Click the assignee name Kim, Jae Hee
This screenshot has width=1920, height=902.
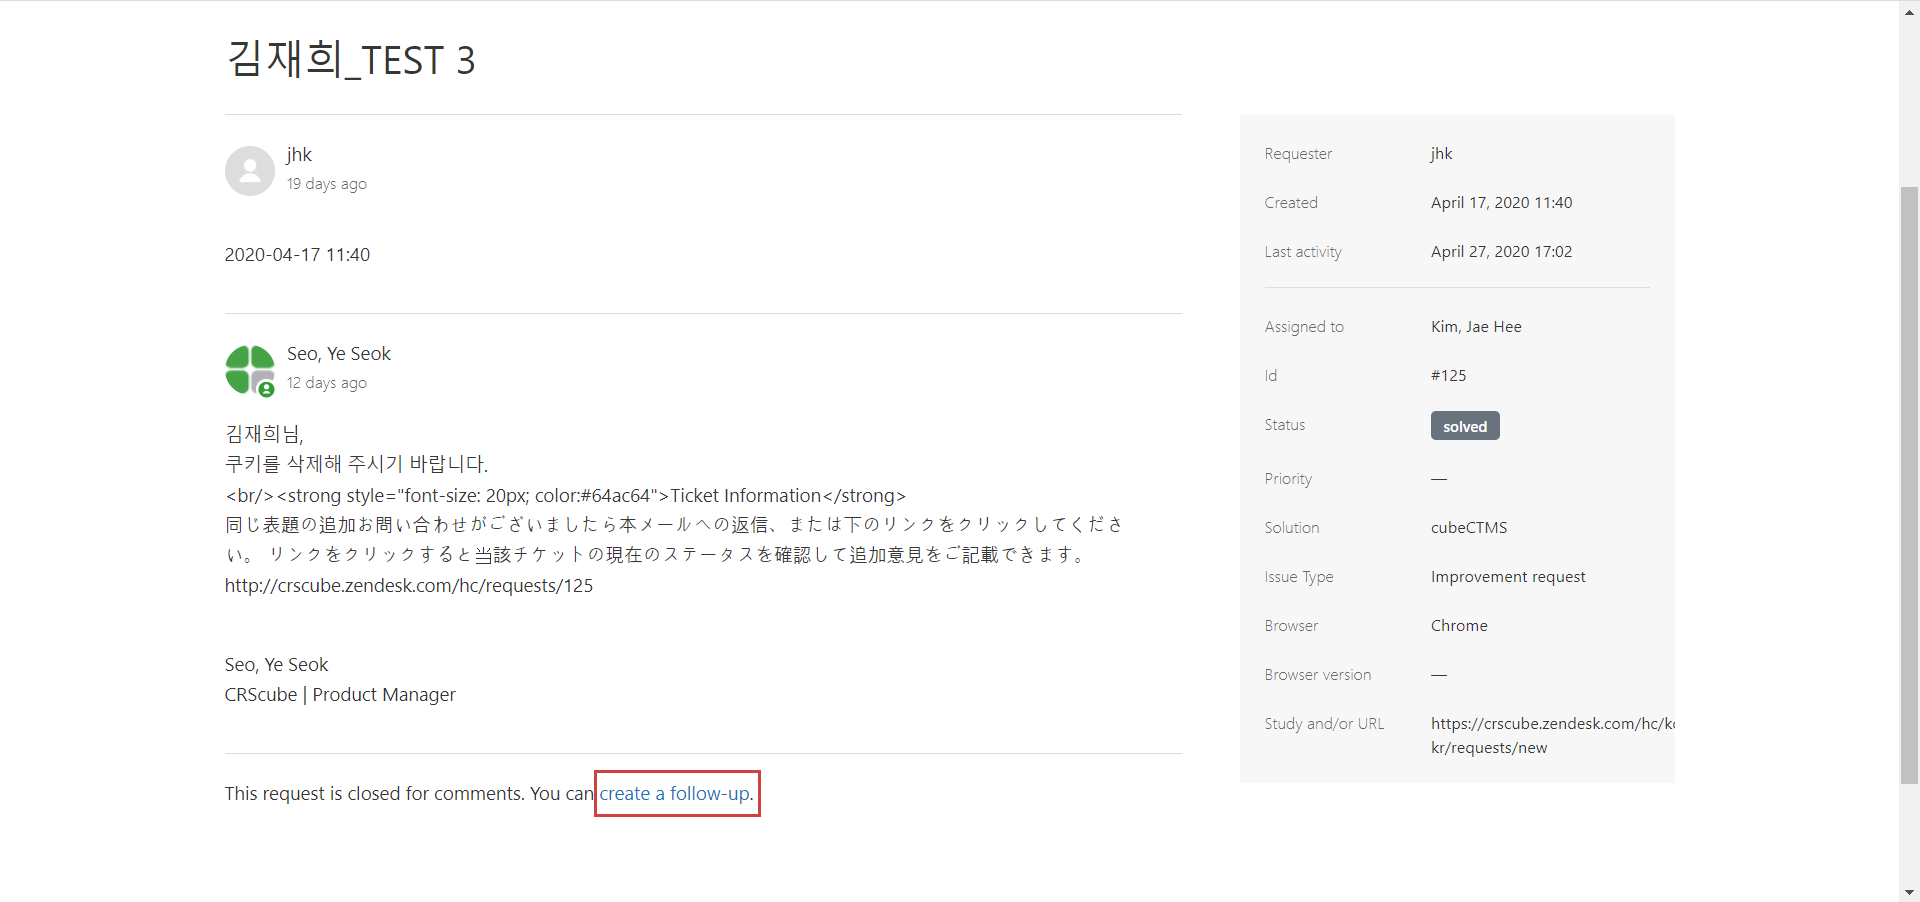point(1475,327)
